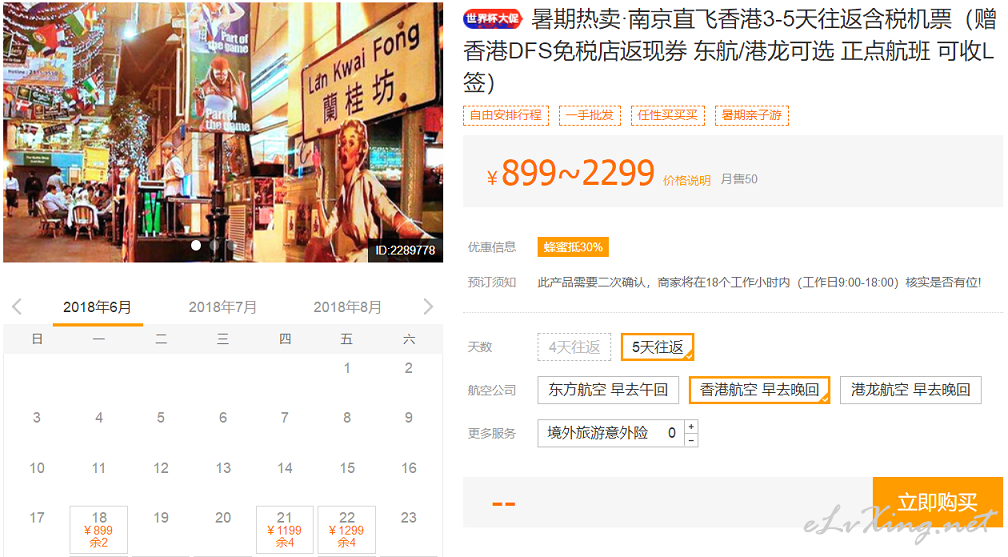The height and width of the screenshot is (557, 1008).
Task: Switch to 2018年8月 tab
Action: [x=347, y=307]
